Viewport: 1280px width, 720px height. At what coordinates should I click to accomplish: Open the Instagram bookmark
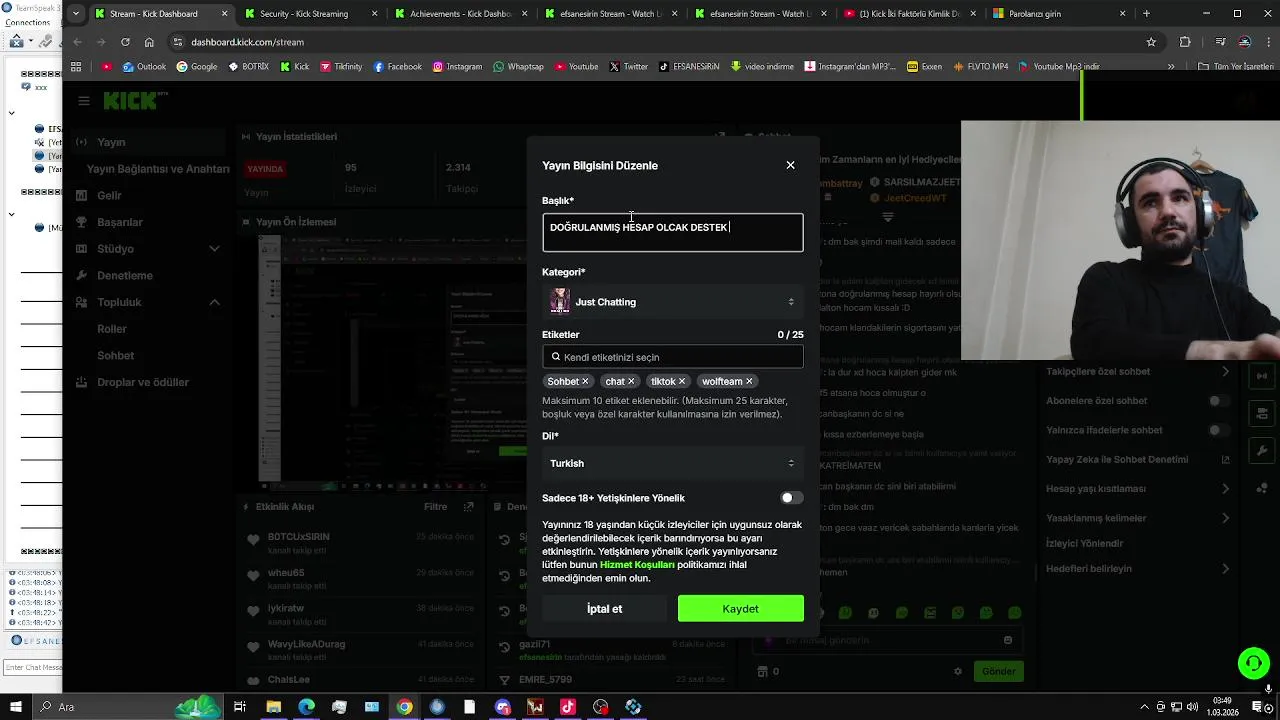click(457, 67)
